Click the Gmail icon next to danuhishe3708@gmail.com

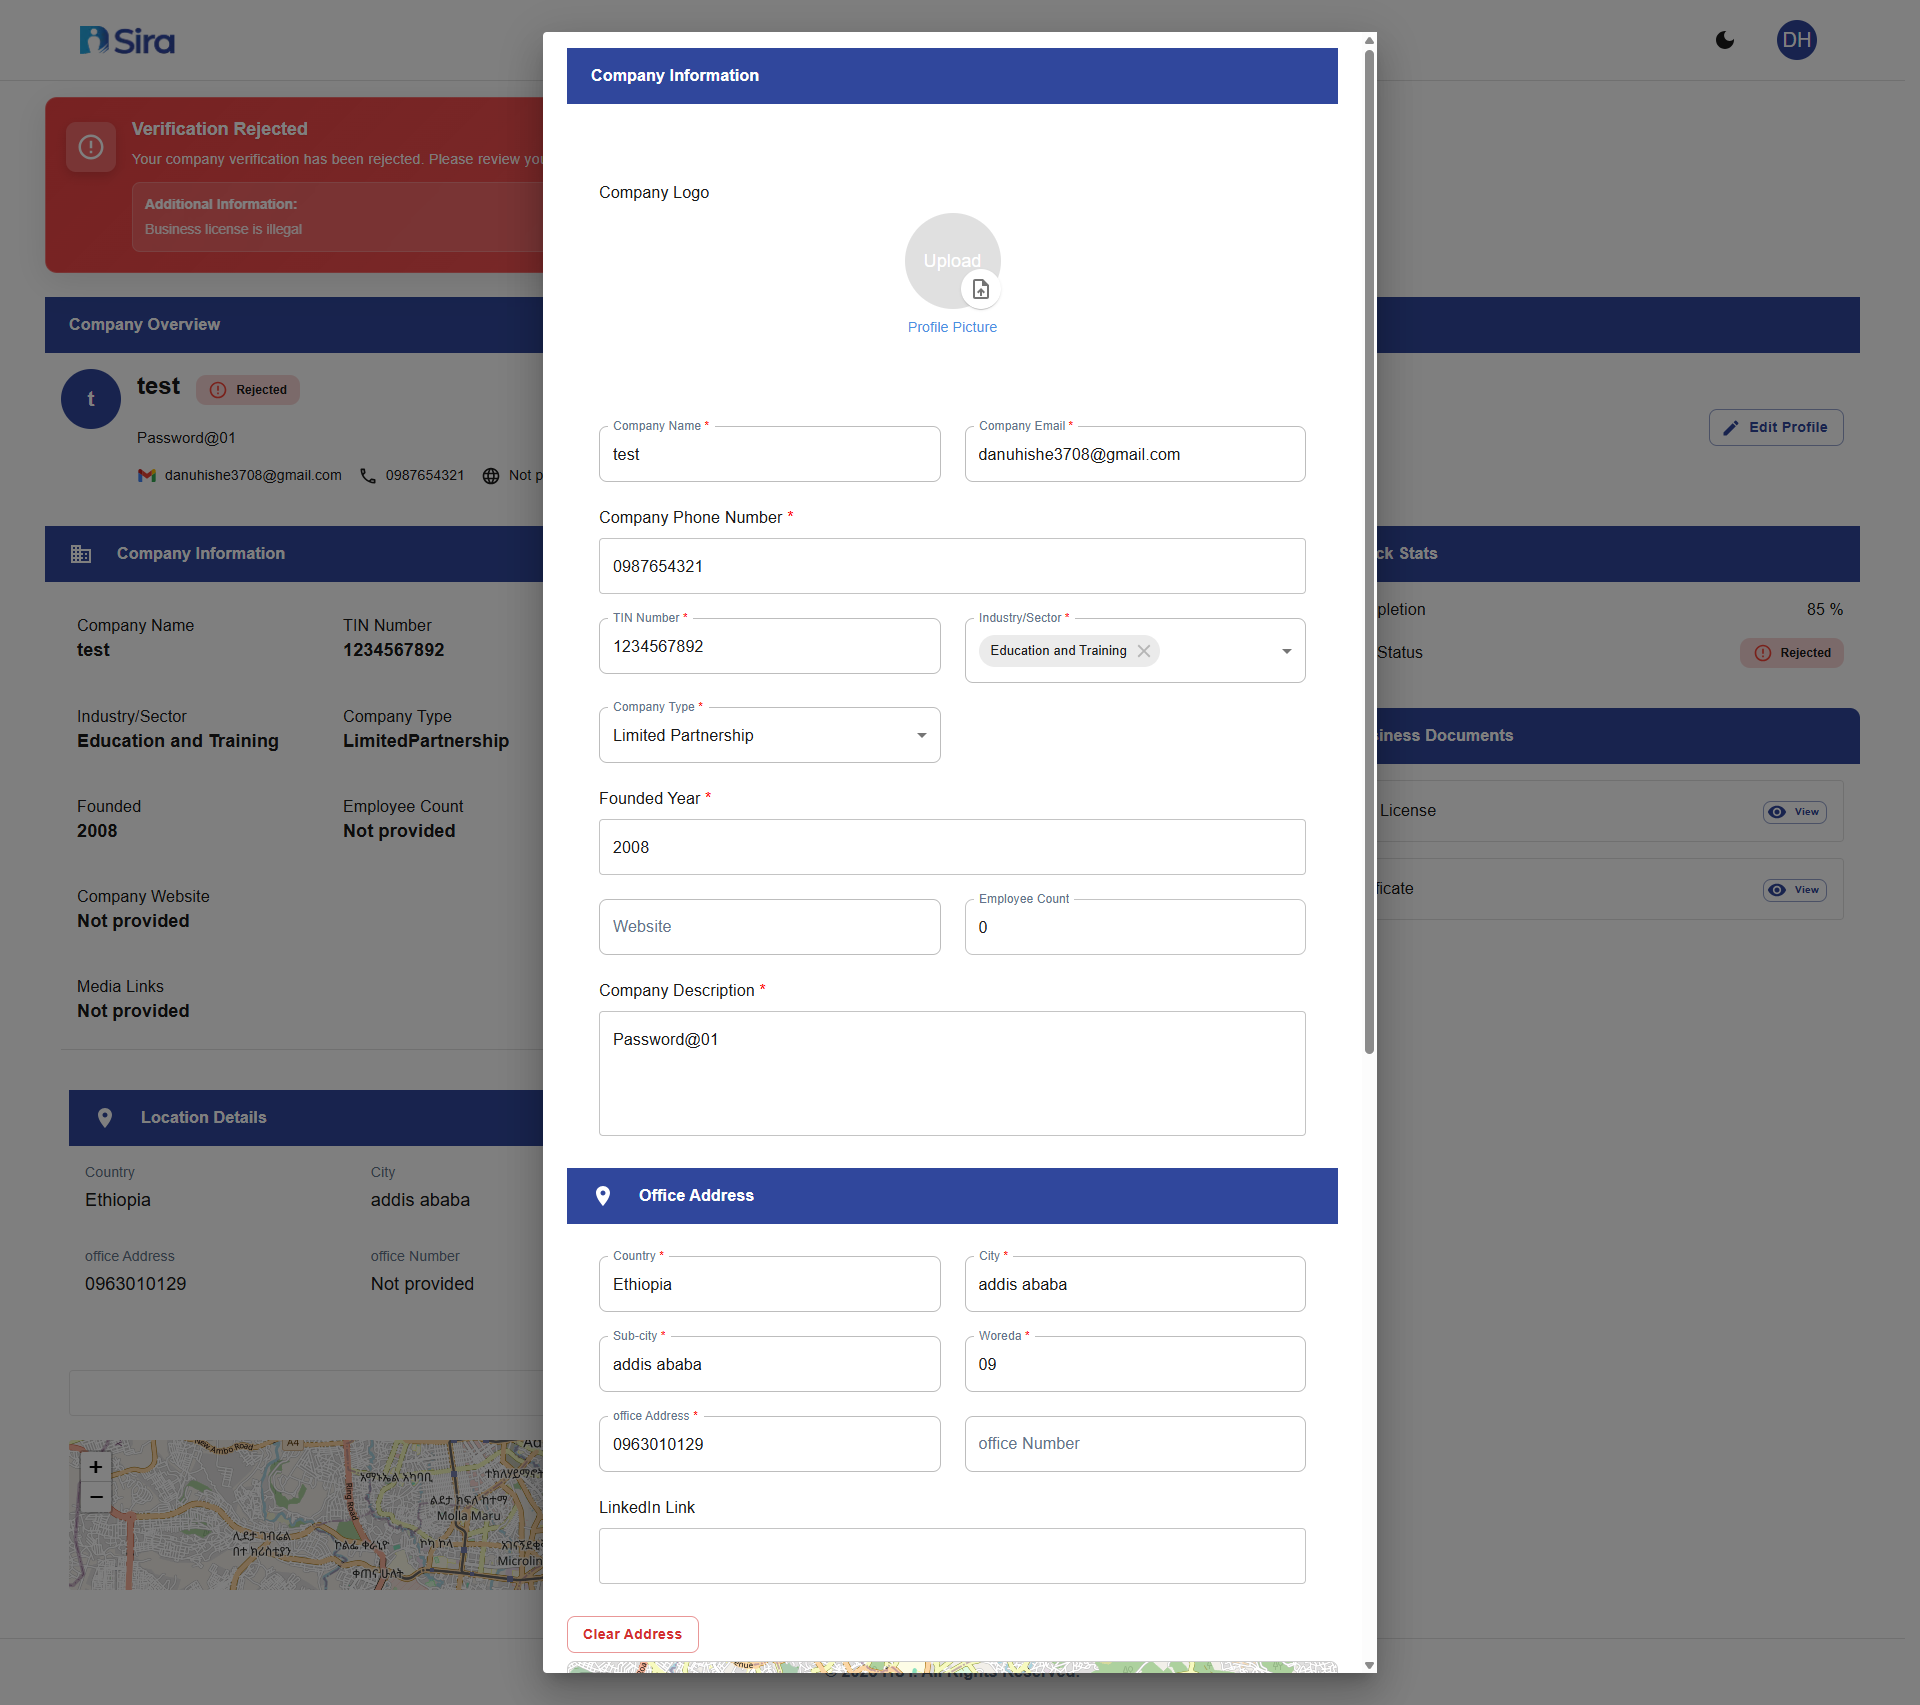tap(146, 475)
